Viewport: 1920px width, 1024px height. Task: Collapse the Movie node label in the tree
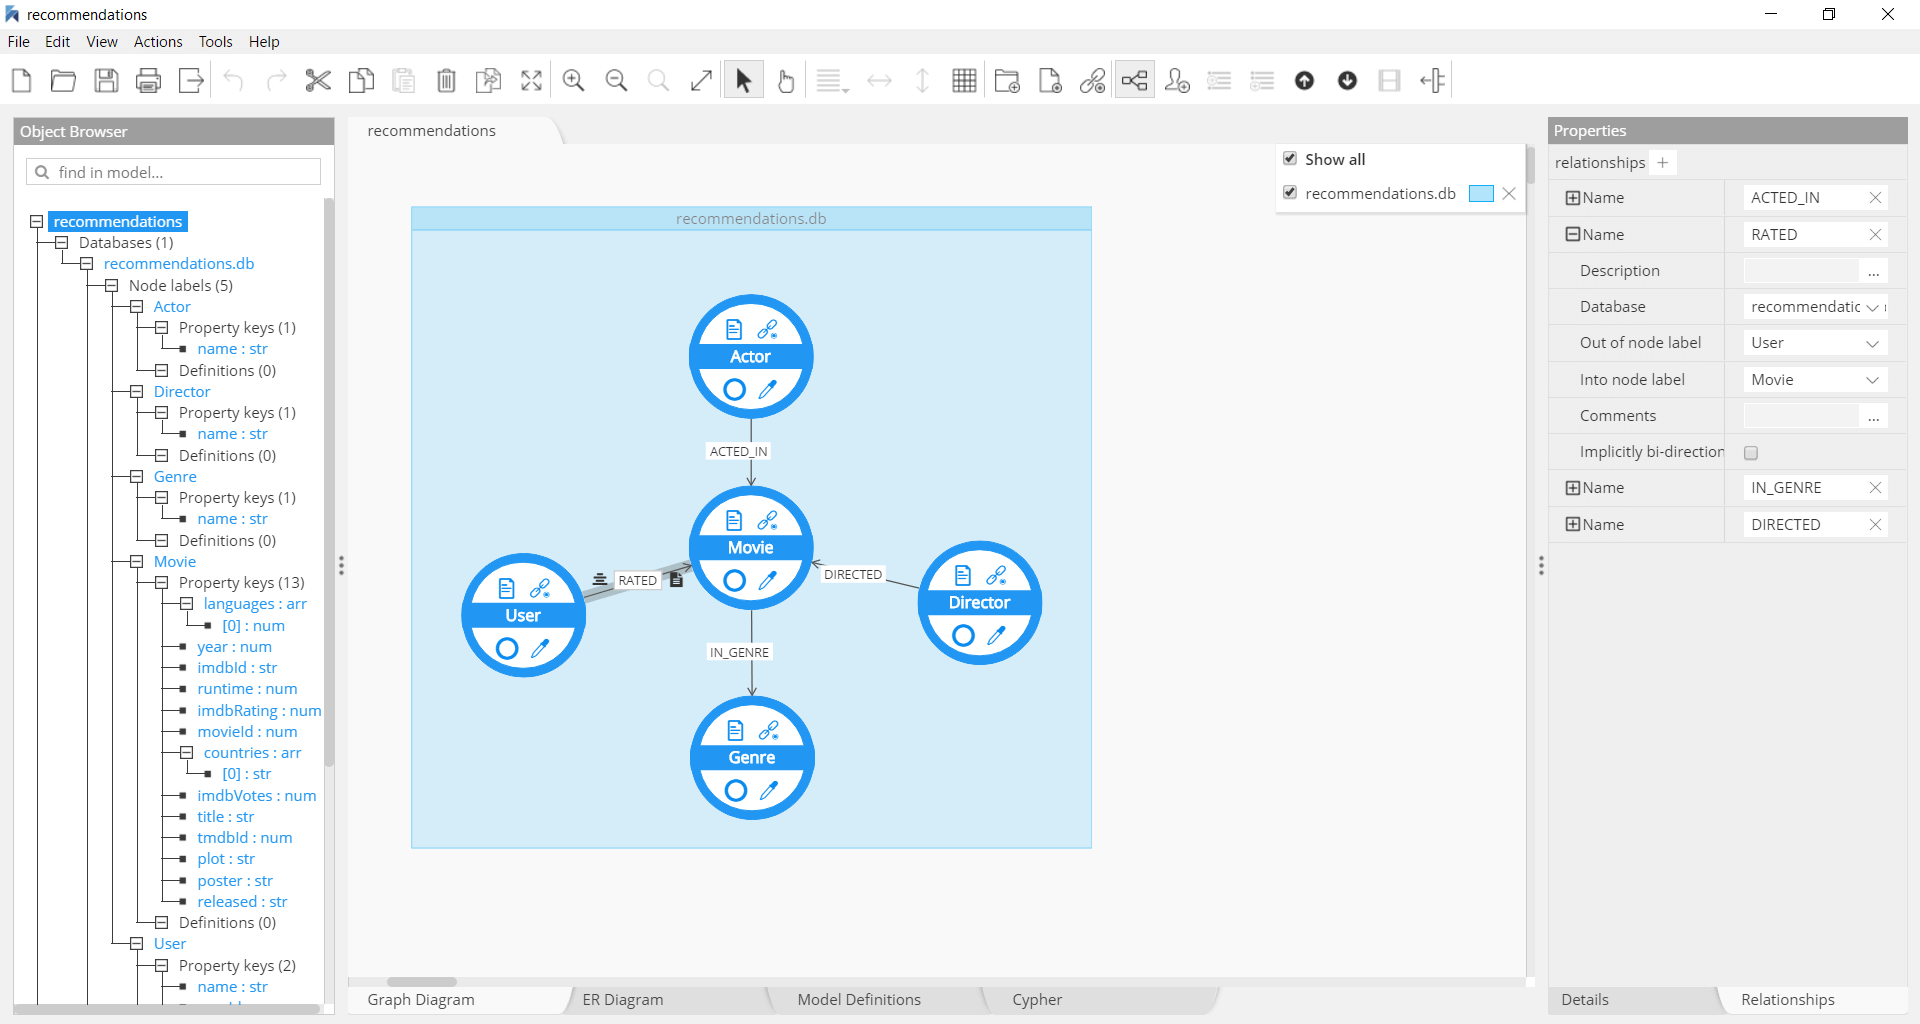tap(137, 562)
